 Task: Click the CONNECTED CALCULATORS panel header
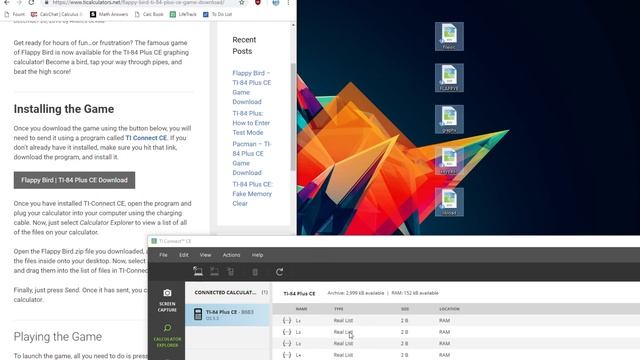(225, 293)
